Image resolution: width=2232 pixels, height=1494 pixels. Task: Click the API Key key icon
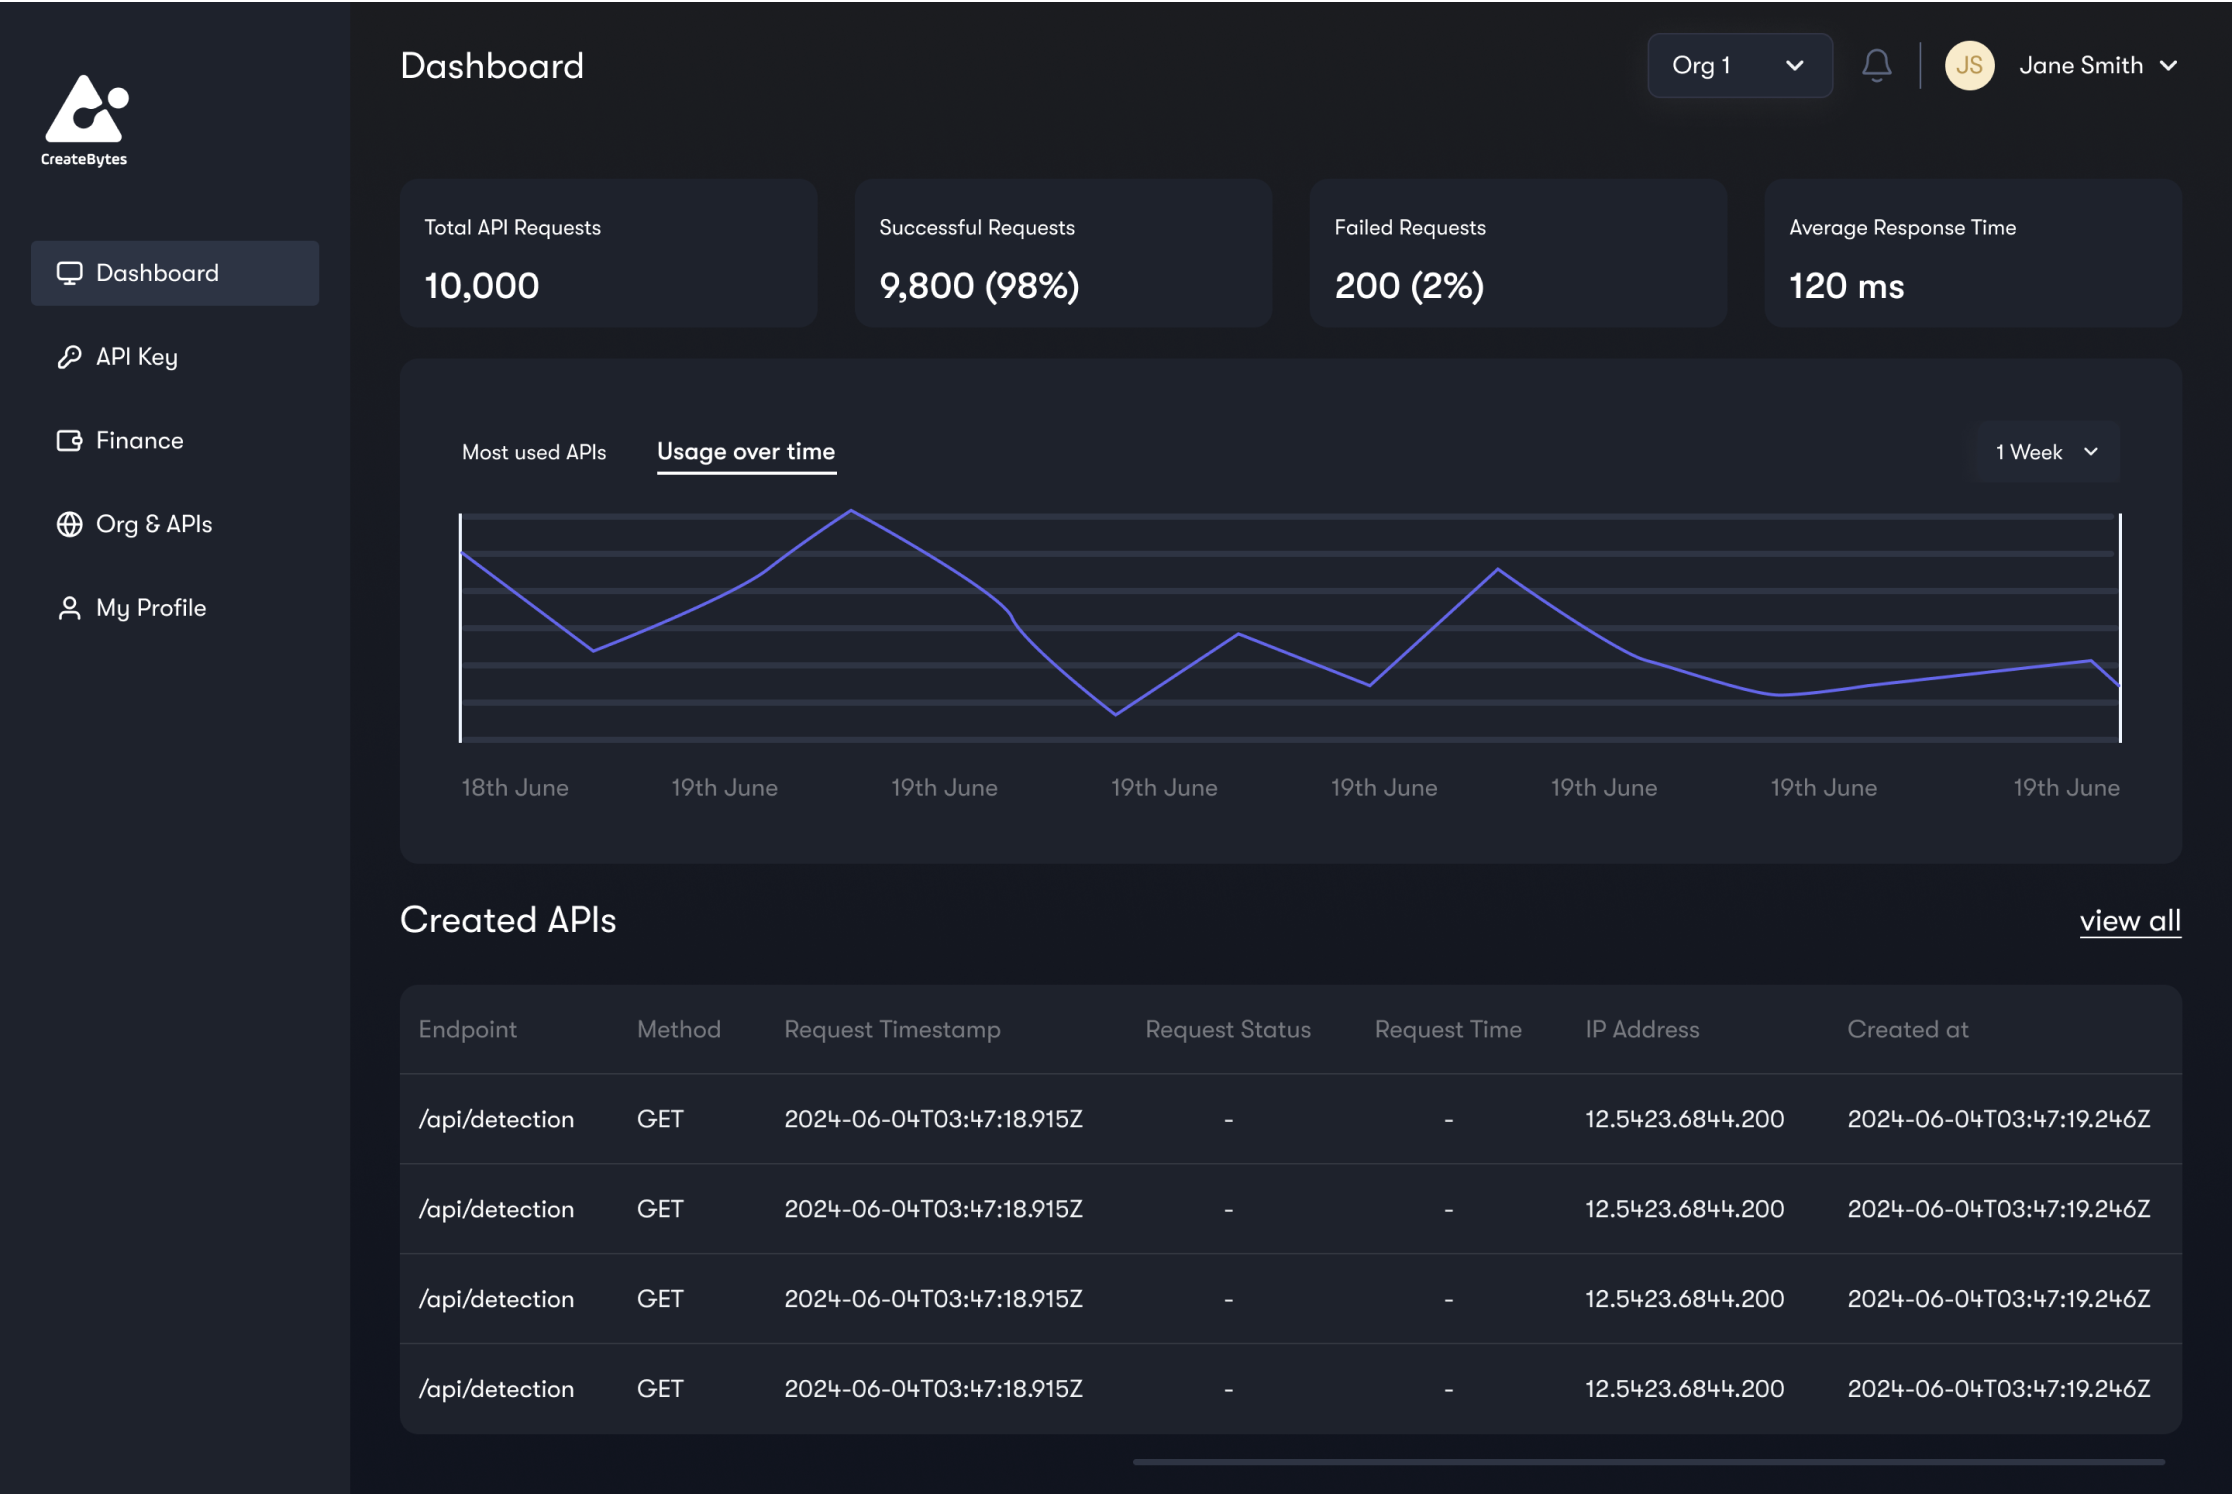(x=69, y=357)
